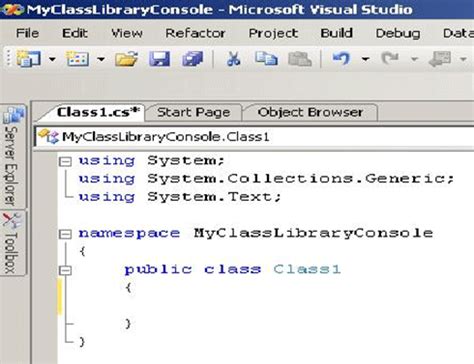Switch to the Start Page tab
Image resolution: width=474 pixels, height=364 pixels.
click(193, 112)
